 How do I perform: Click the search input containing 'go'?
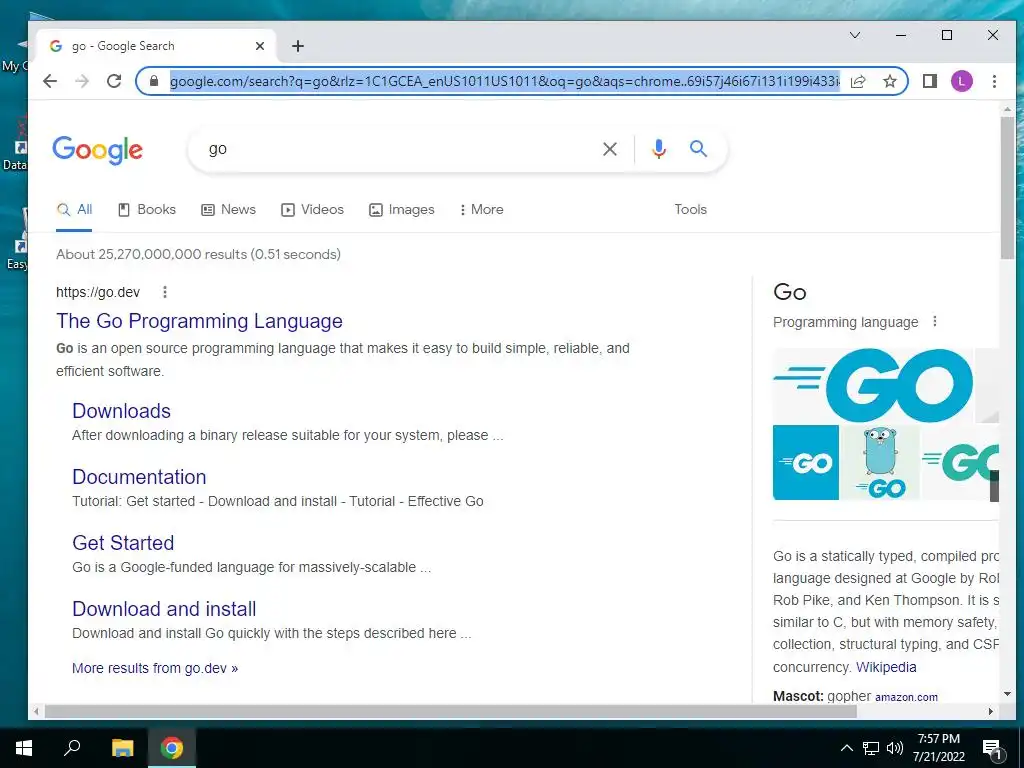(398, 149)
